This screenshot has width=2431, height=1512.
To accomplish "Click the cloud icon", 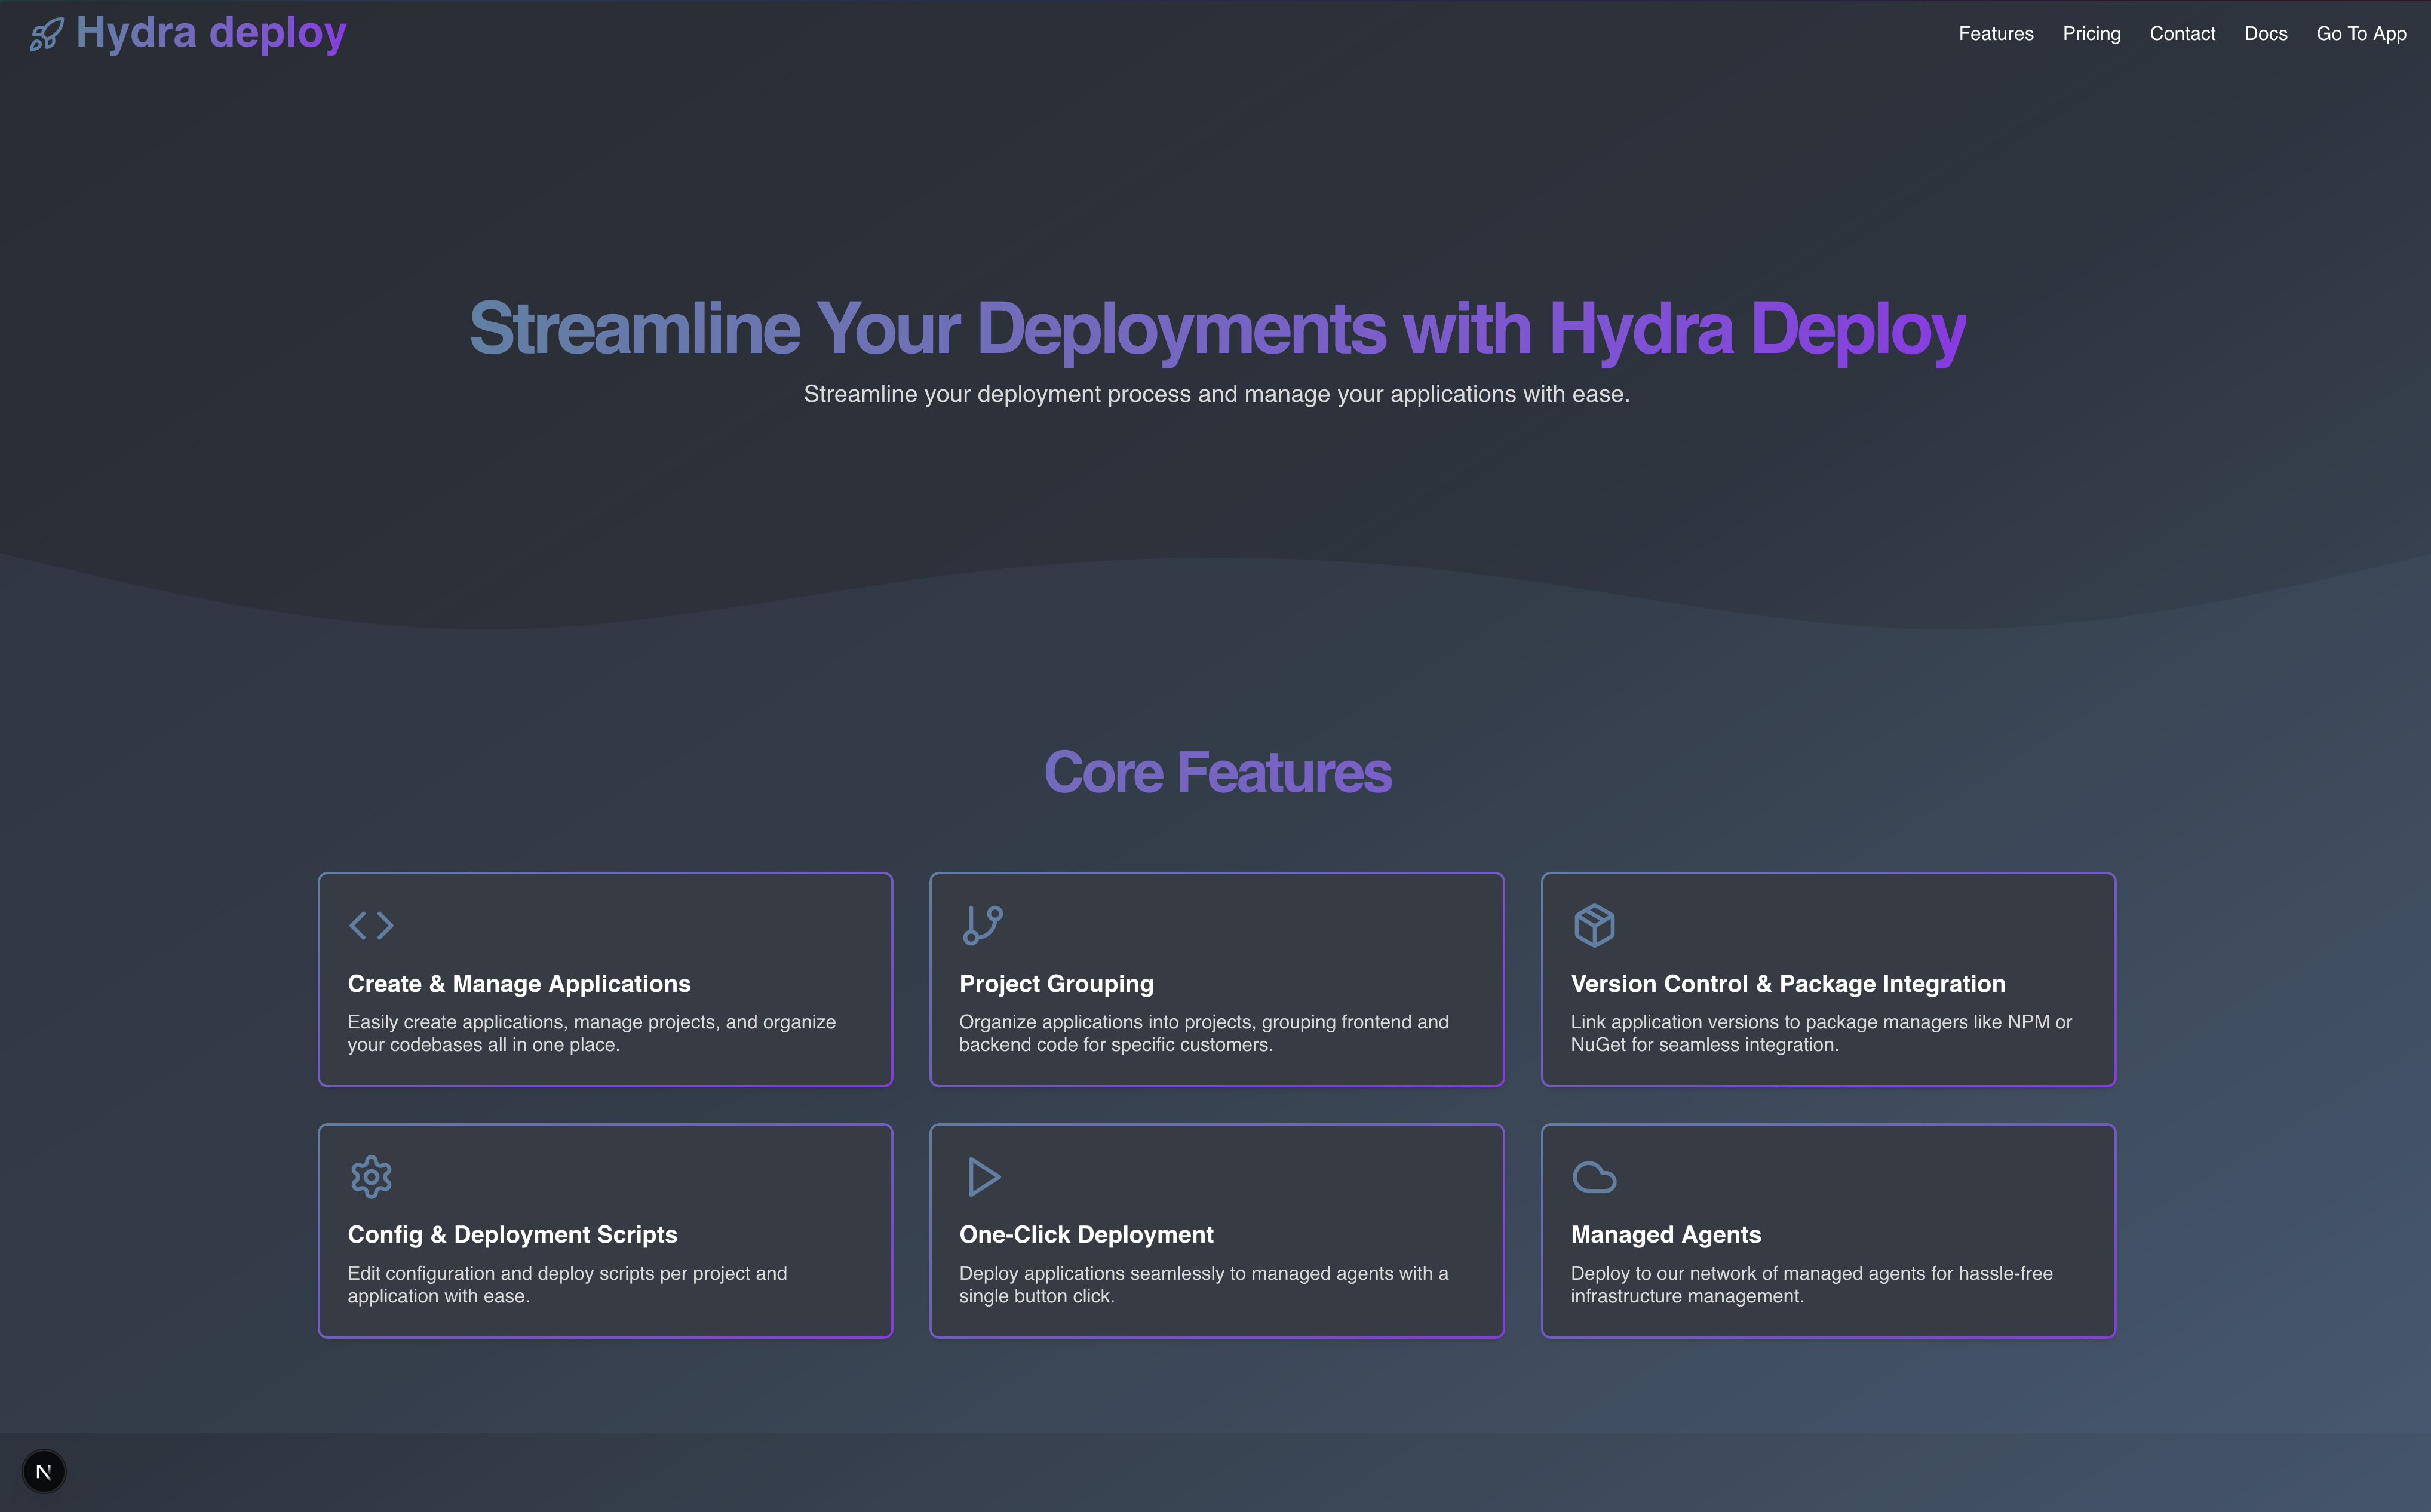I will [1594, 1177].
